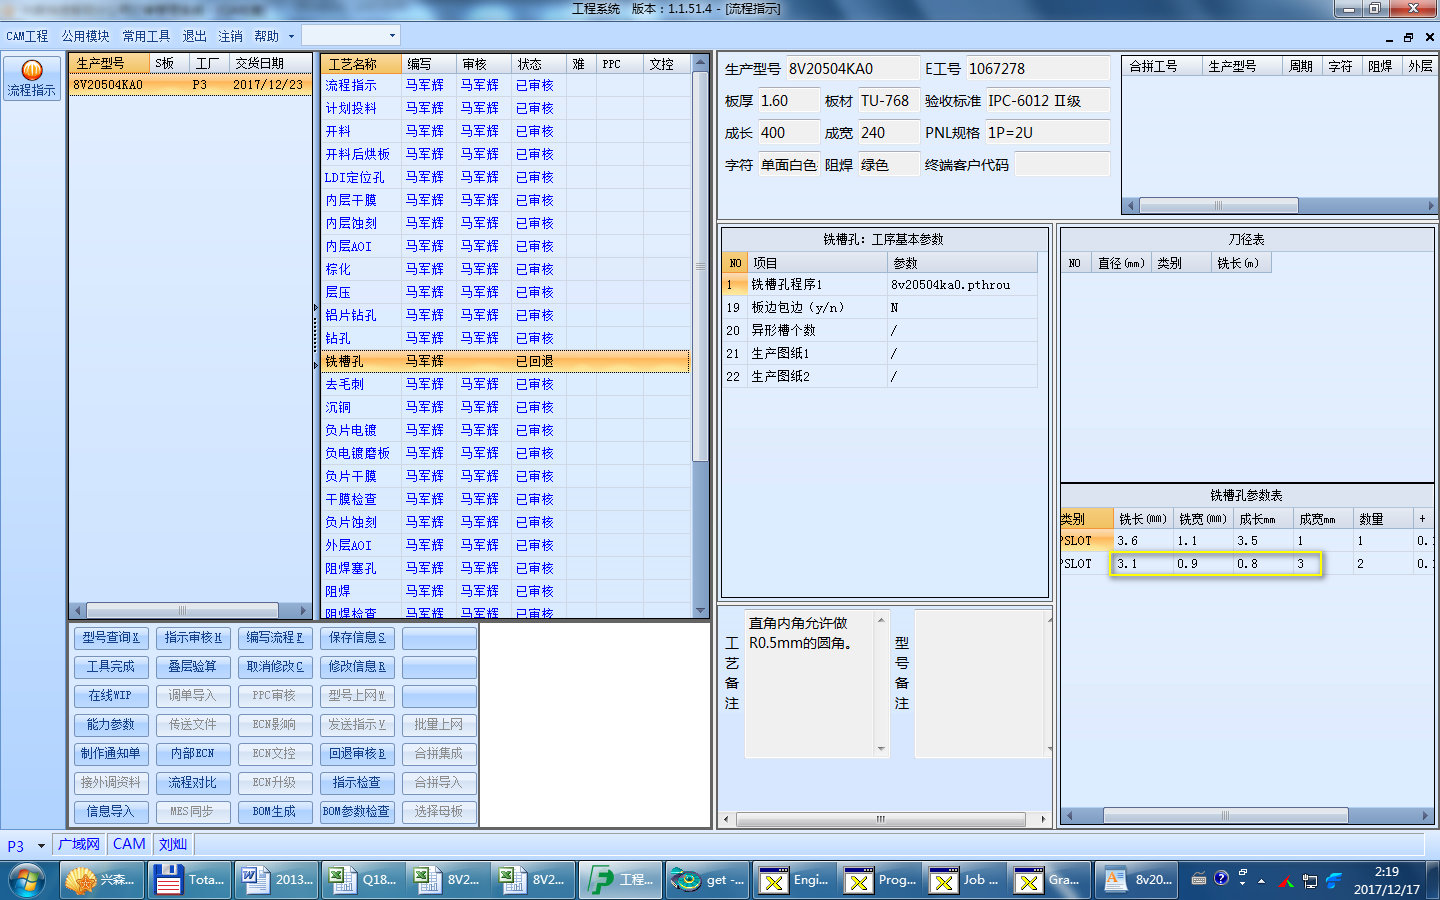This screenshot has height=900, width=1440.
Task: Click the 终端客户代码 empty field
Action: pos(1062,165)
